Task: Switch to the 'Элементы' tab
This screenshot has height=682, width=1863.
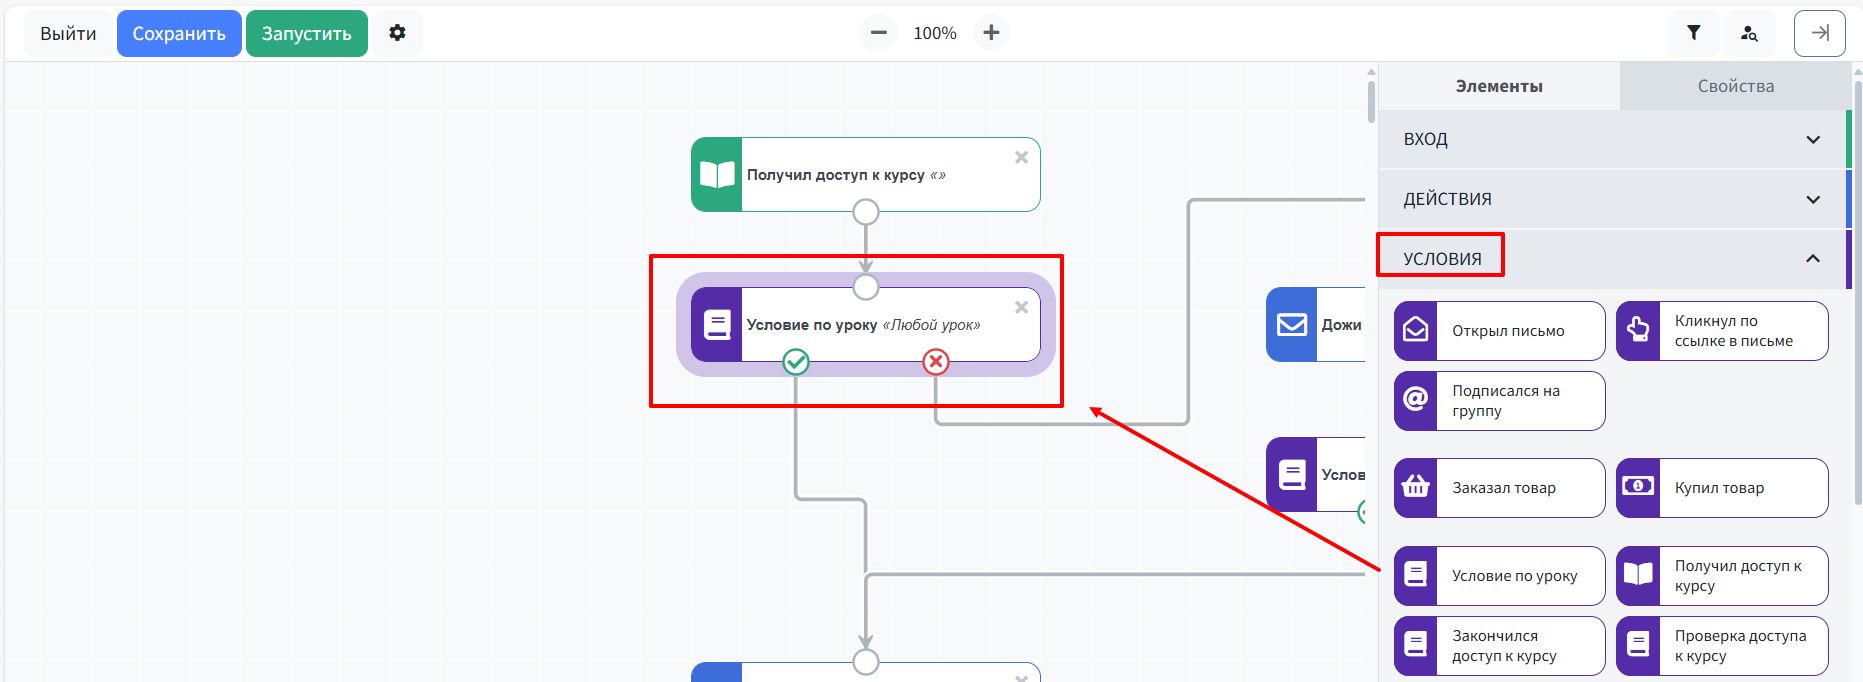Action: 1499,86
